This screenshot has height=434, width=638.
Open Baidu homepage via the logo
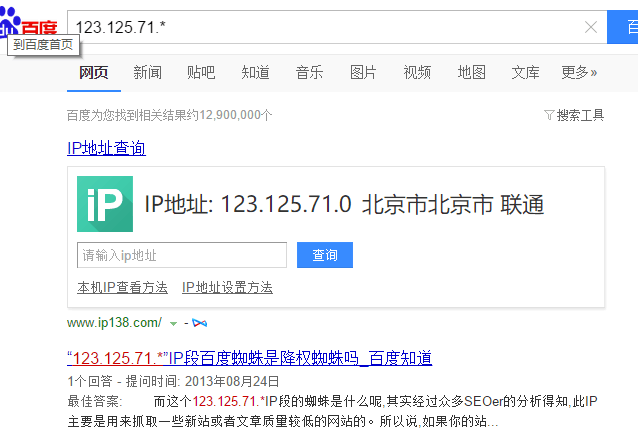point(28,22)
